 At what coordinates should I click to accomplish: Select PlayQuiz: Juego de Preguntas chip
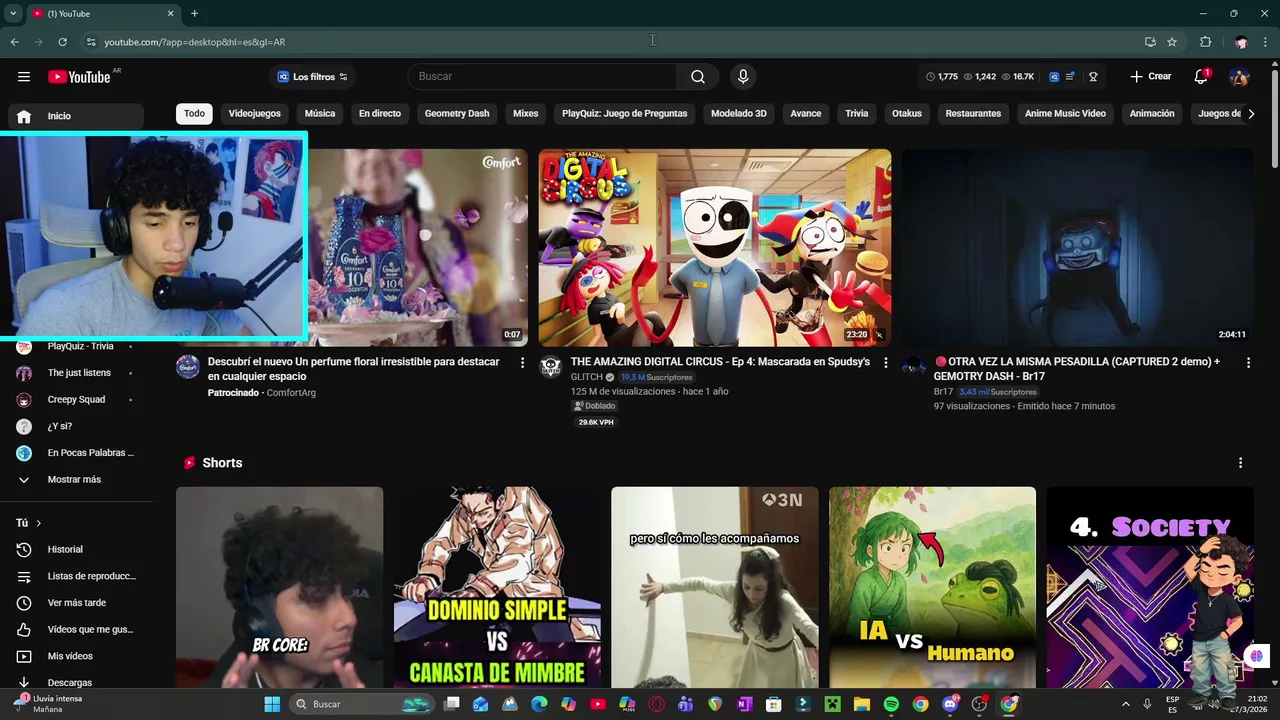pos(625,113)
